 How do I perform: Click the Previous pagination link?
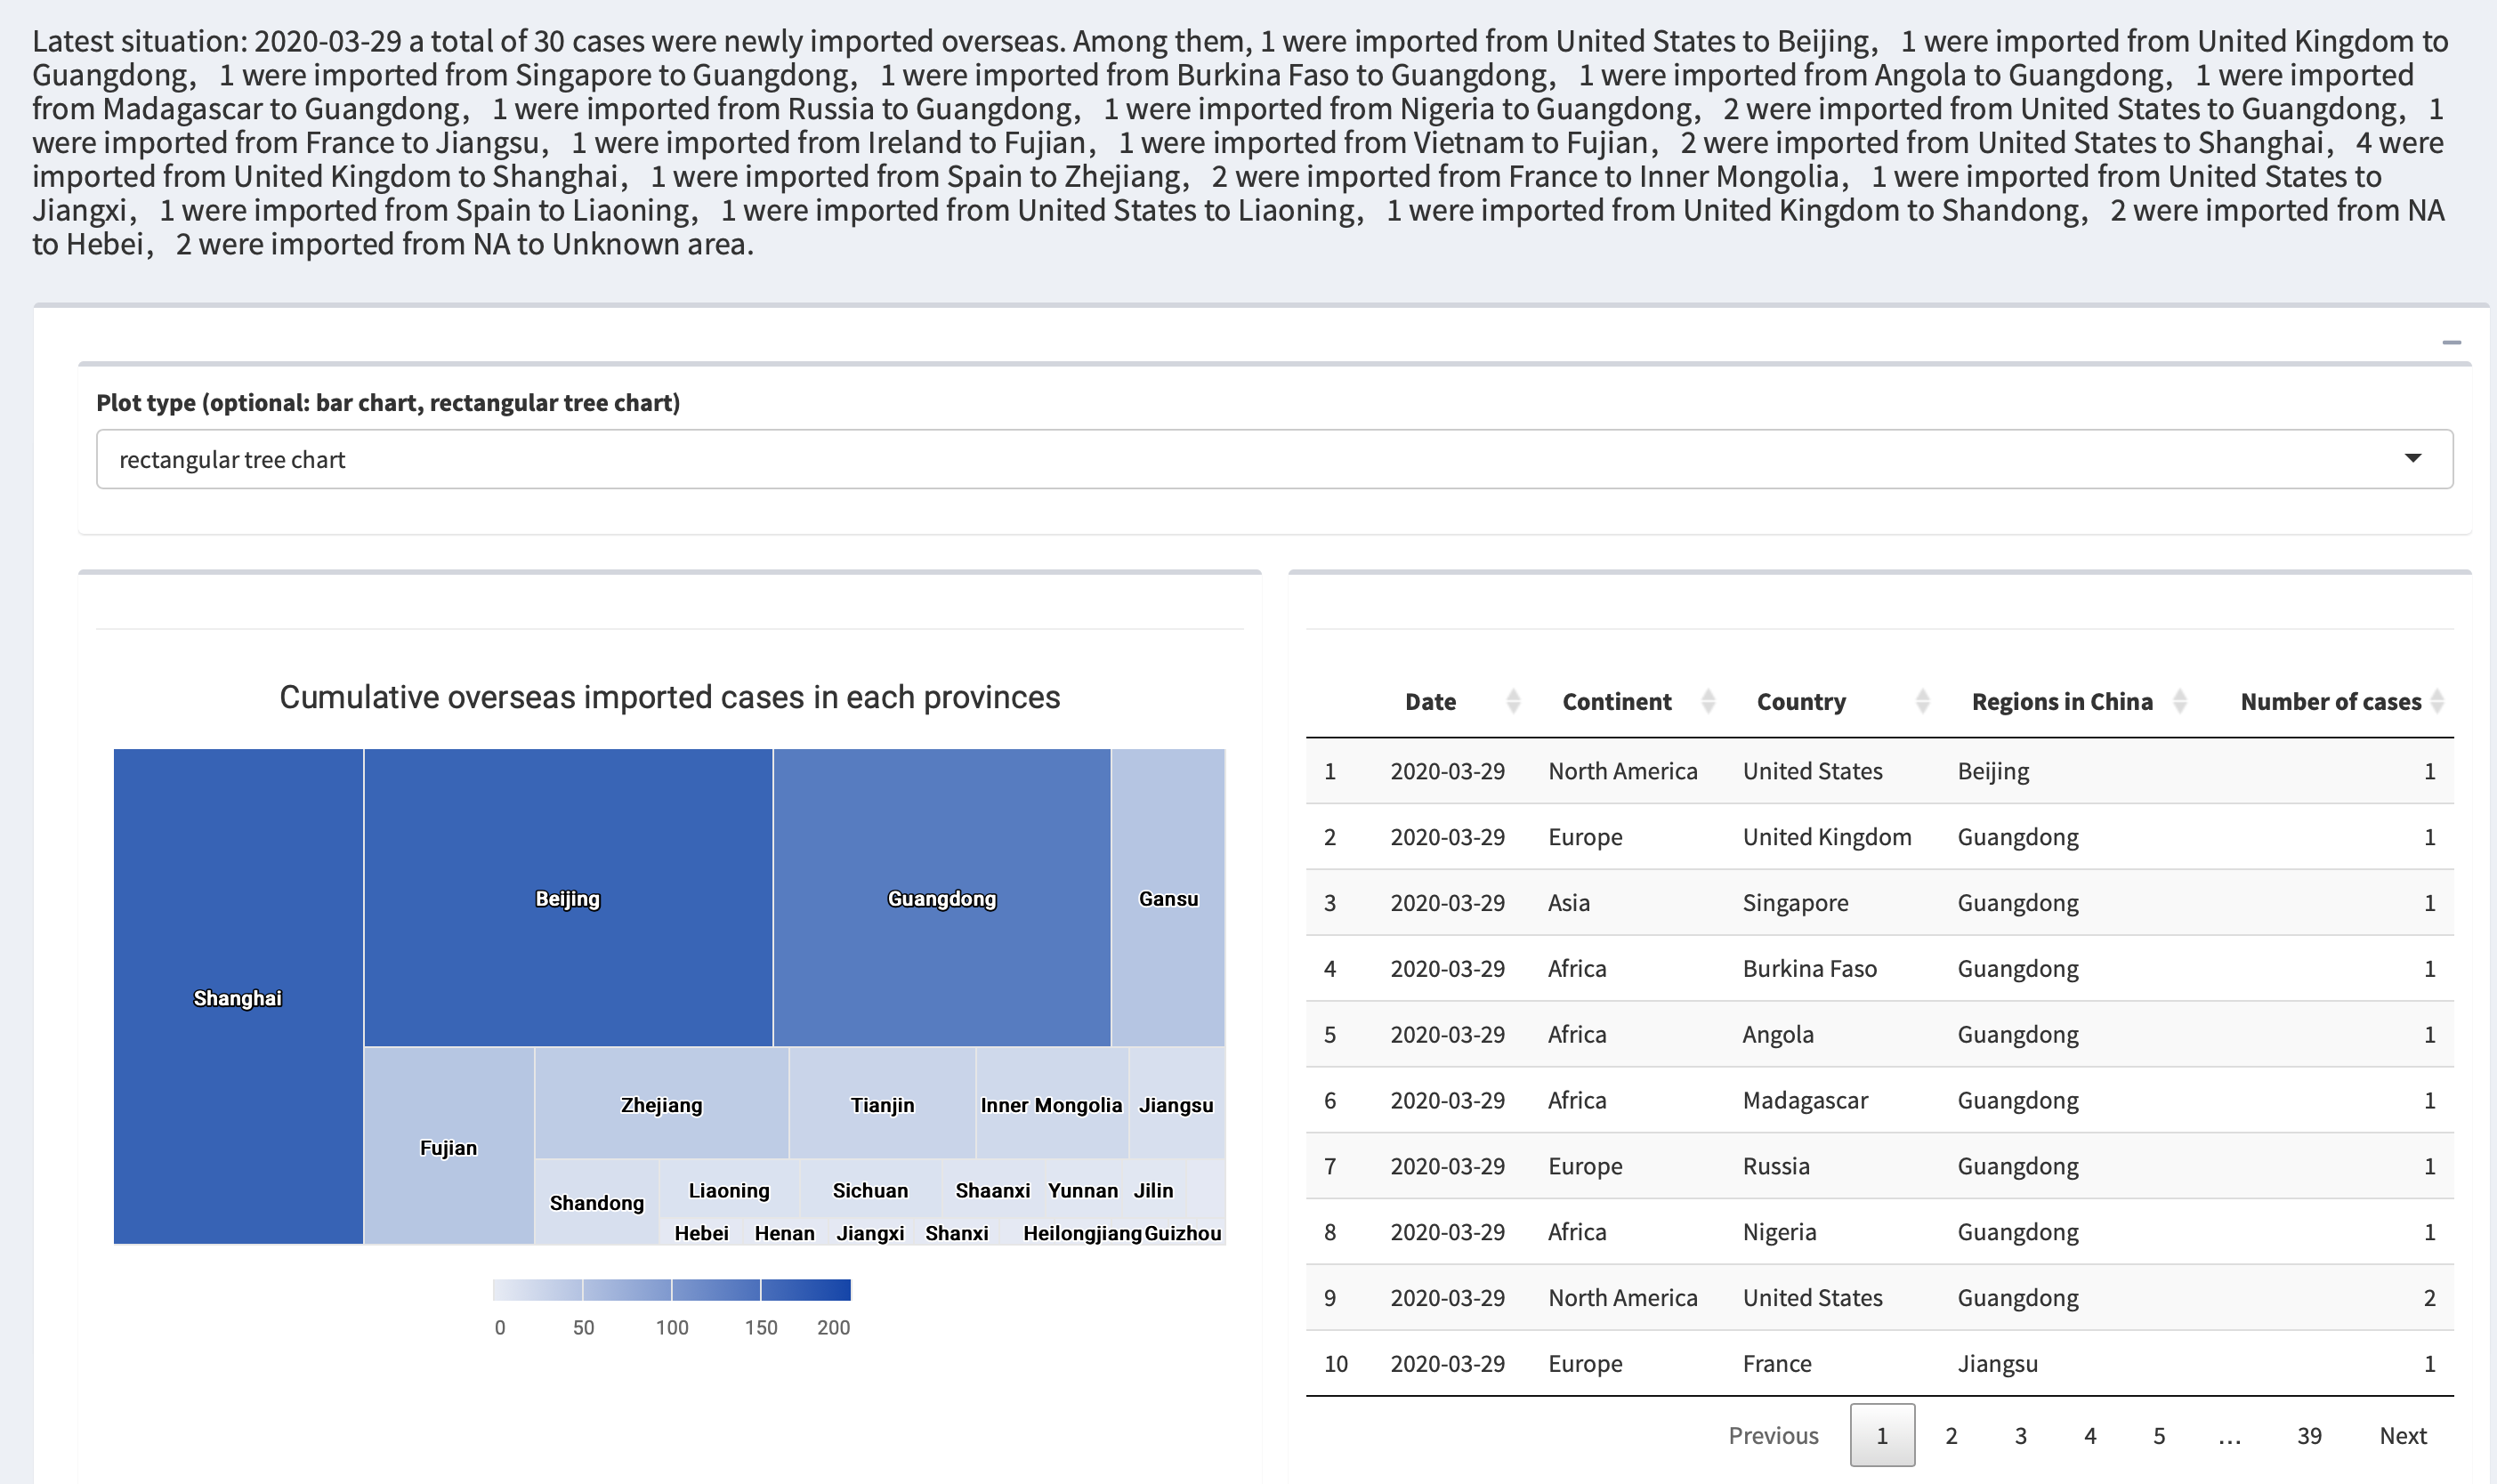click(x=1773, y=1435)
